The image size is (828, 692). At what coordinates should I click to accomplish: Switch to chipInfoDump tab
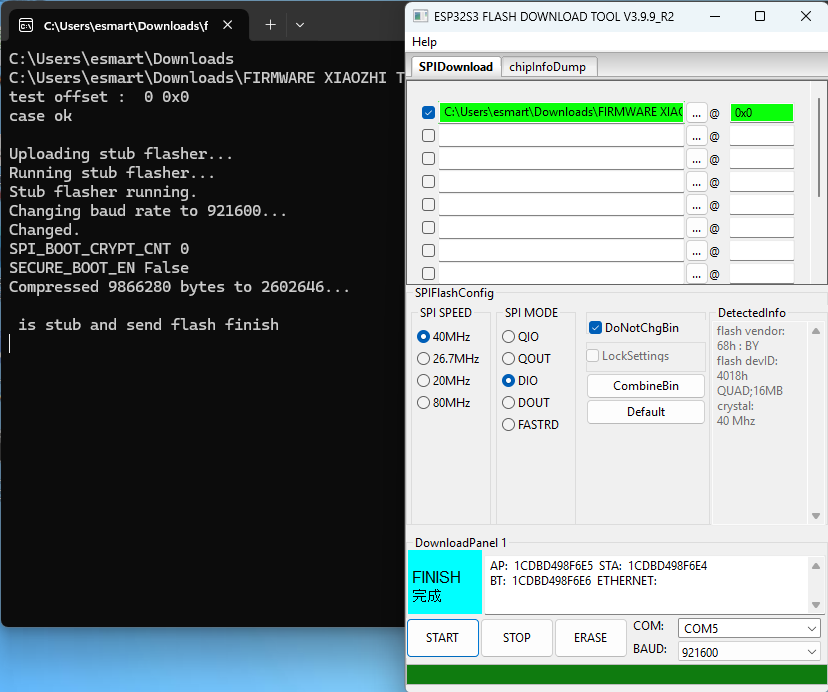click(x=549, y=66)
